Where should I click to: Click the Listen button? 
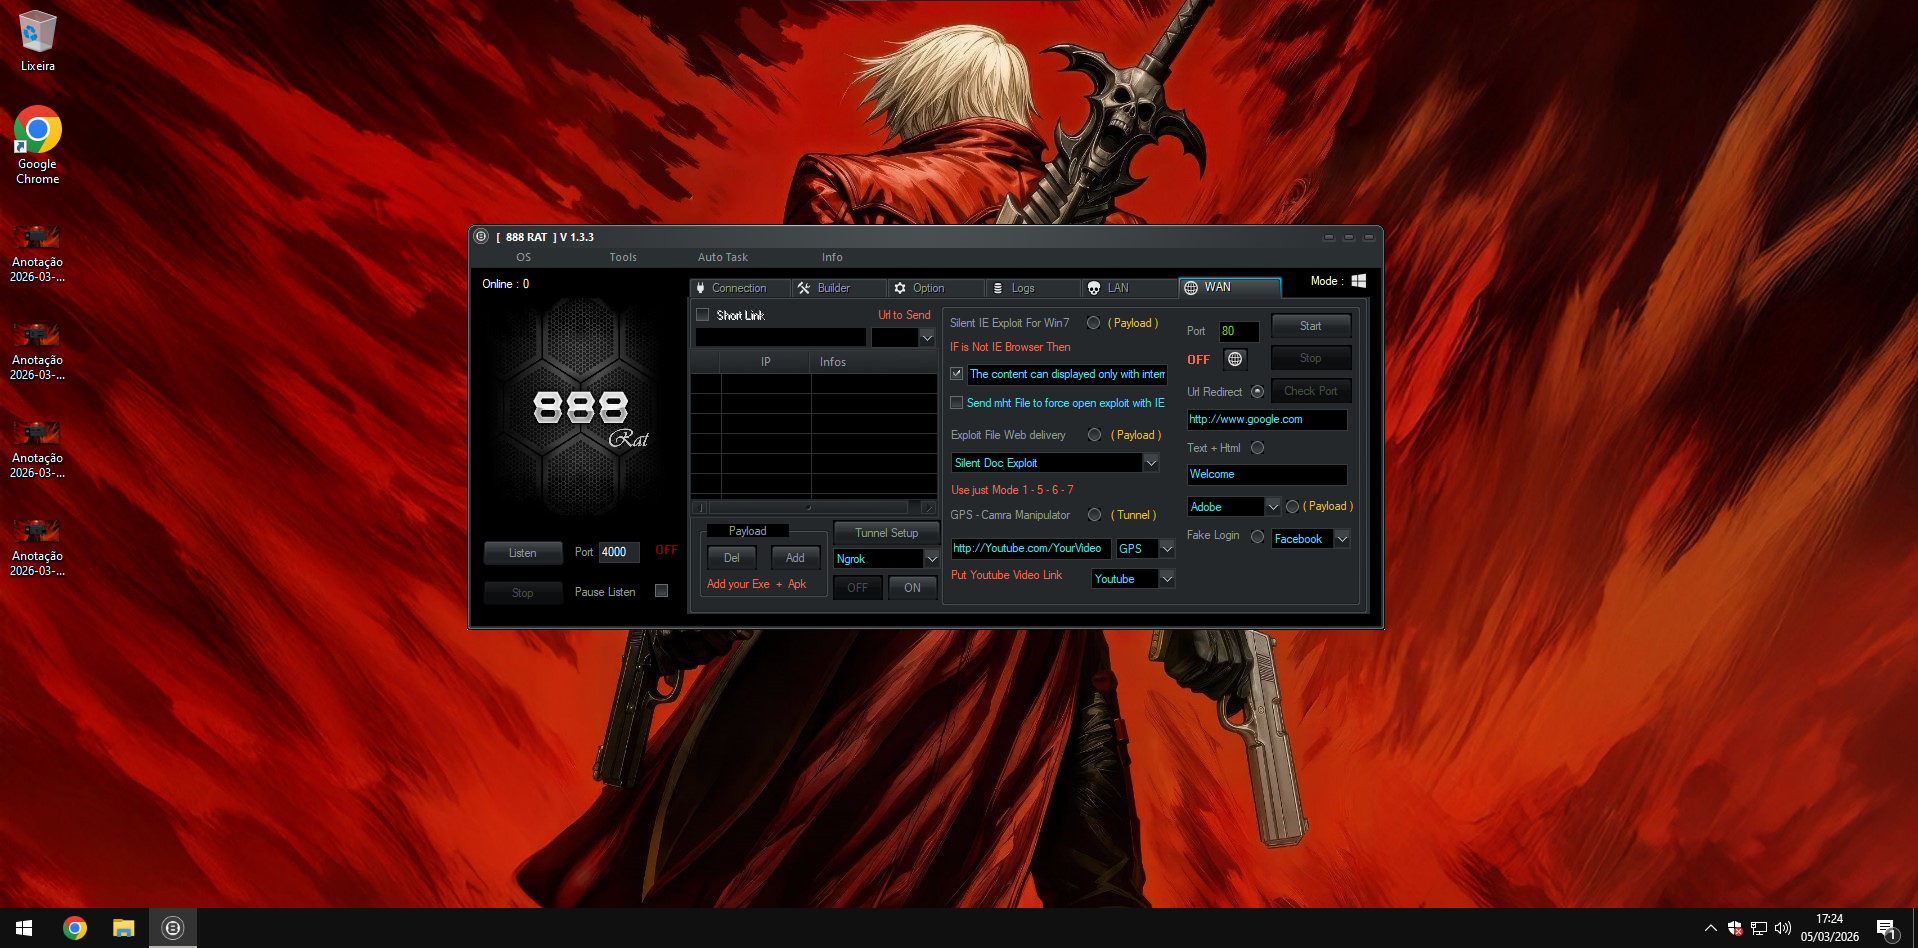click(x=522, y=553)
